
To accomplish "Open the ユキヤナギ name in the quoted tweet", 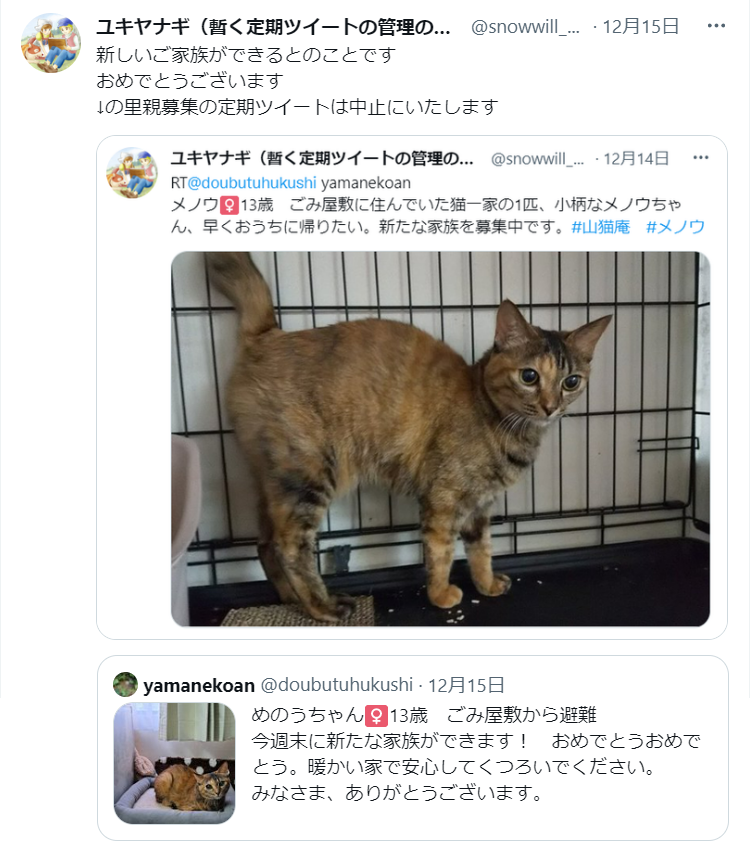I will 322,159.
